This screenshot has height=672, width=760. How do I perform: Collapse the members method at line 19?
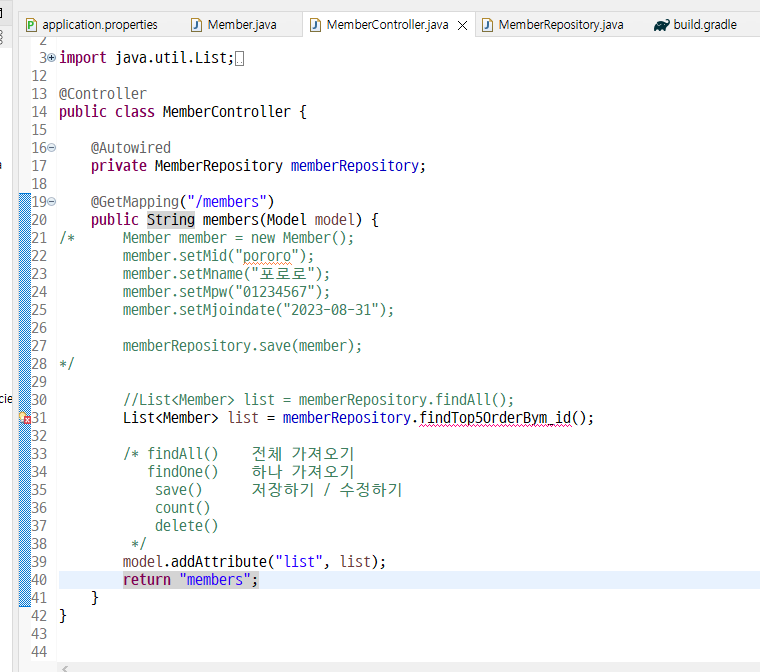pyautogui.click(x=52, y=201)
